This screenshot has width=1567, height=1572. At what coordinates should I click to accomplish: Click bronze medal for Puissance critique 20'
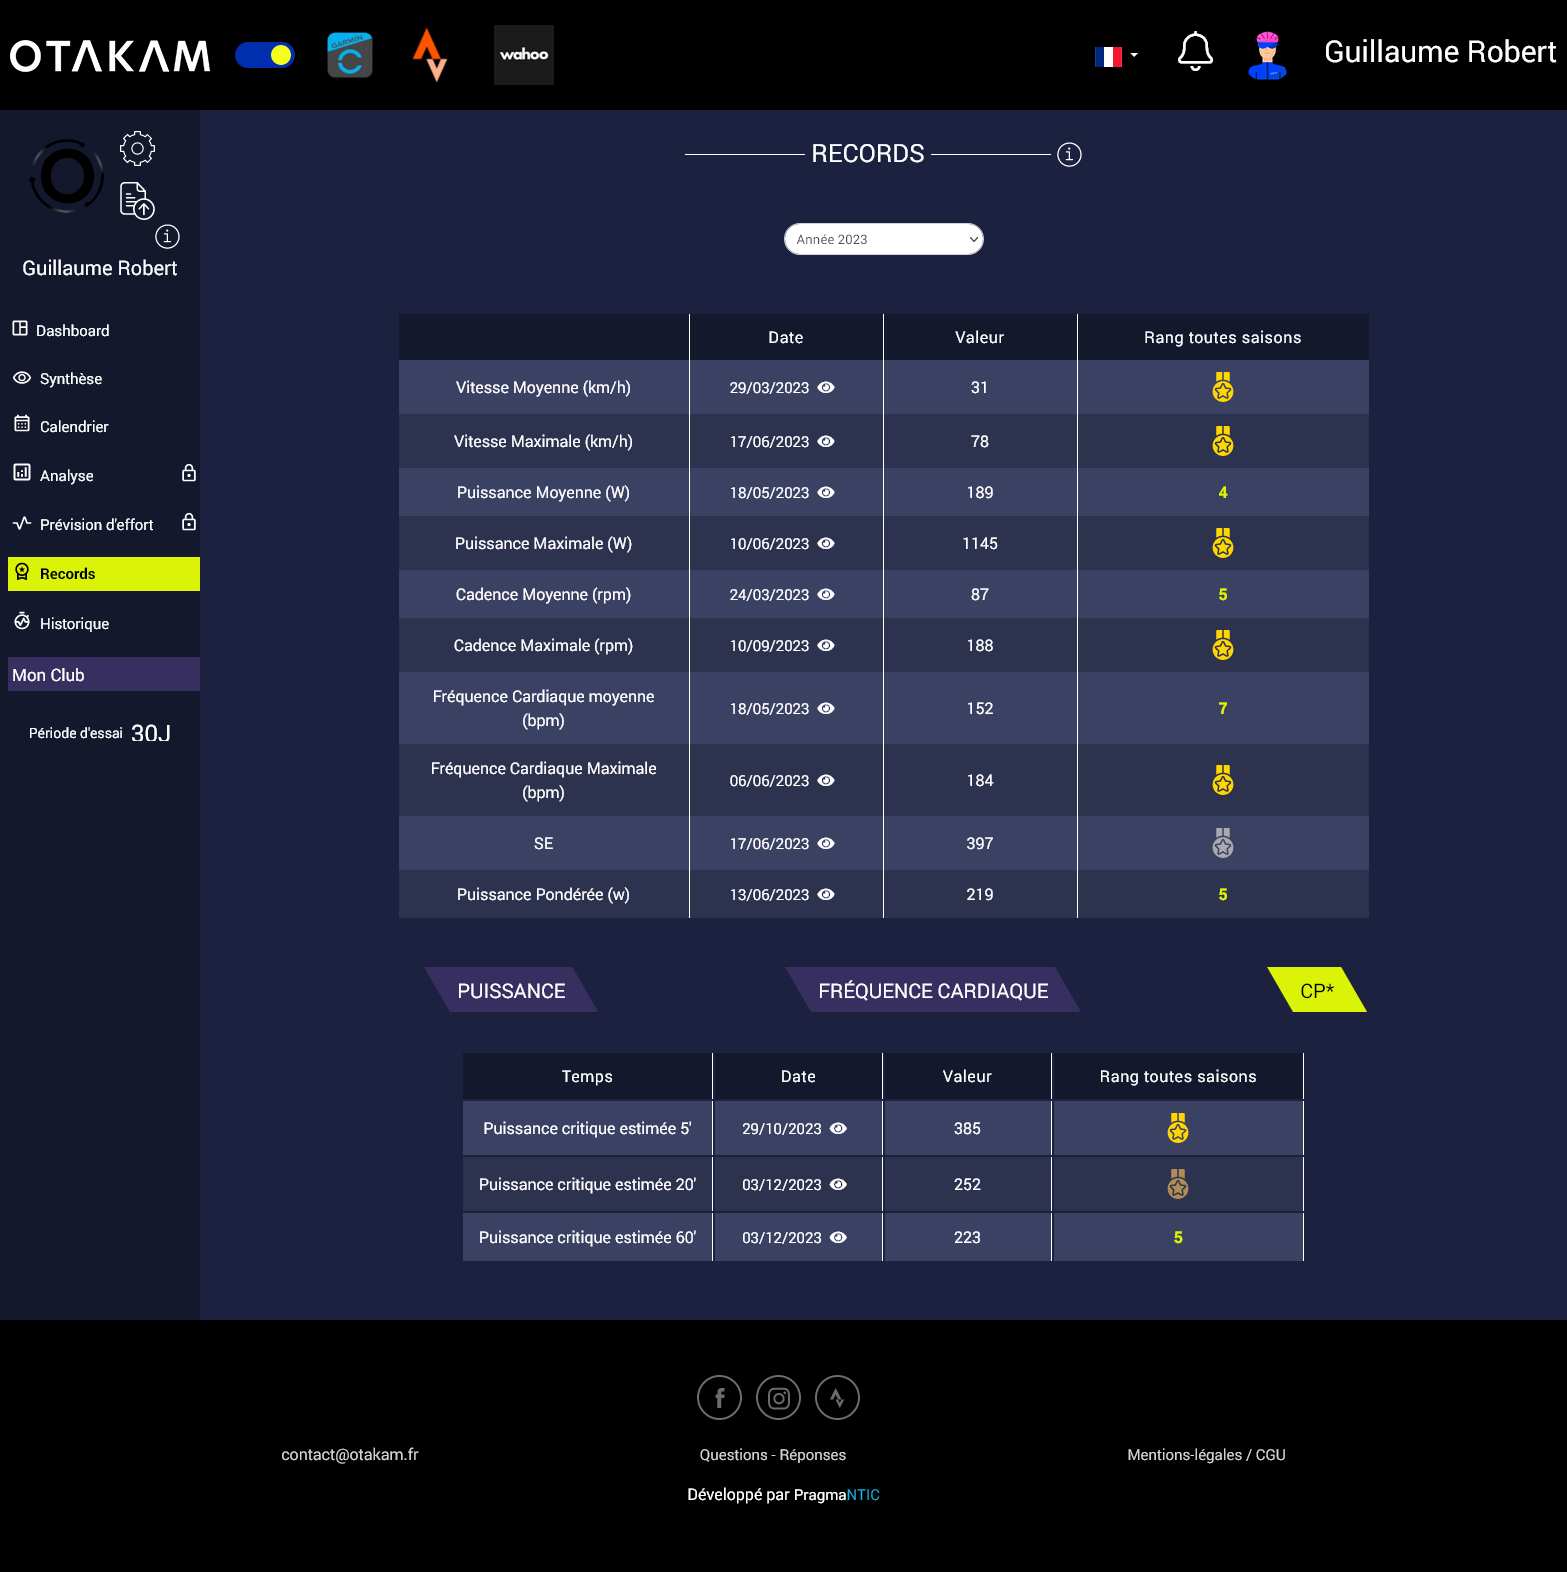[1177, 1184]
